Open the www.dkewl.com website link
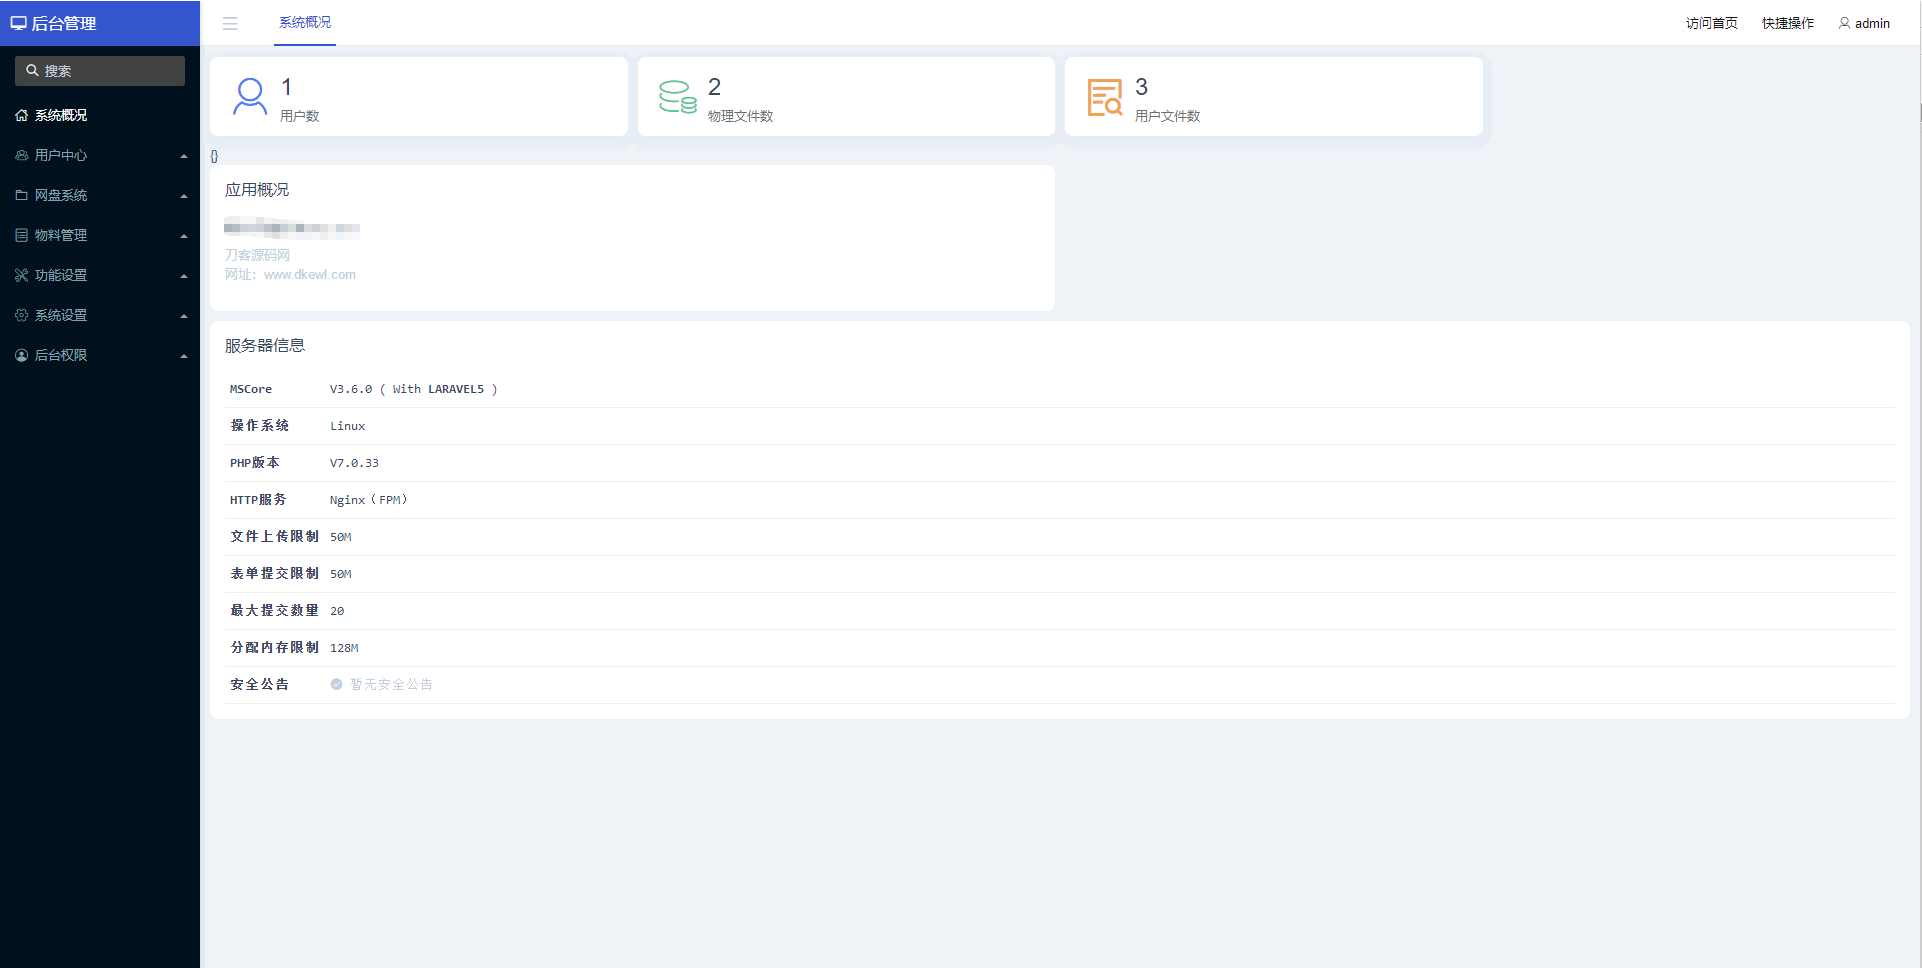The width and height of the screenshot is (1922, 968). click(309, 275)
